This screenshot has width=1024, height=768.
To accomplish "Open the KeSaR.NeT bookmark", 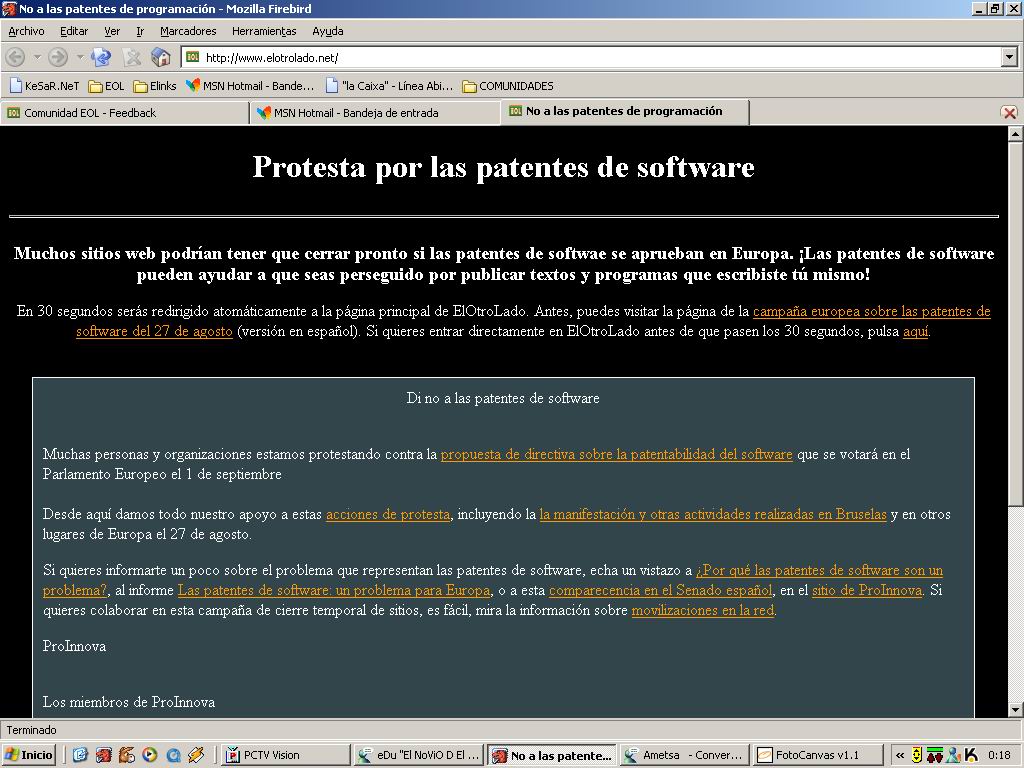I will click(x=44, y=86).
